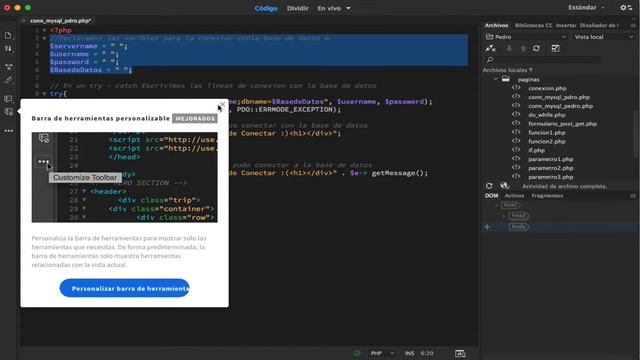Open the sync settings gear icon at top right
The height and width of the screenshot is (360, 640).
coord(626,8)
